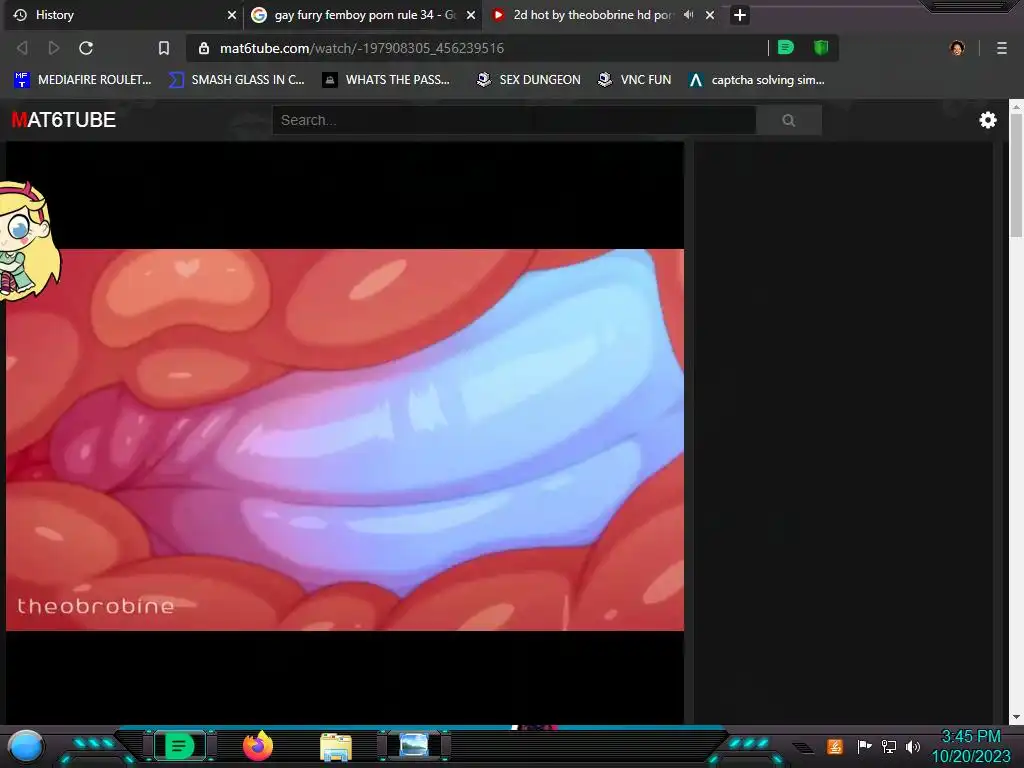Open WHATS THE PASS... bookmark
The height and width of the screenshot is (768, 1024).
click(387, 80)
